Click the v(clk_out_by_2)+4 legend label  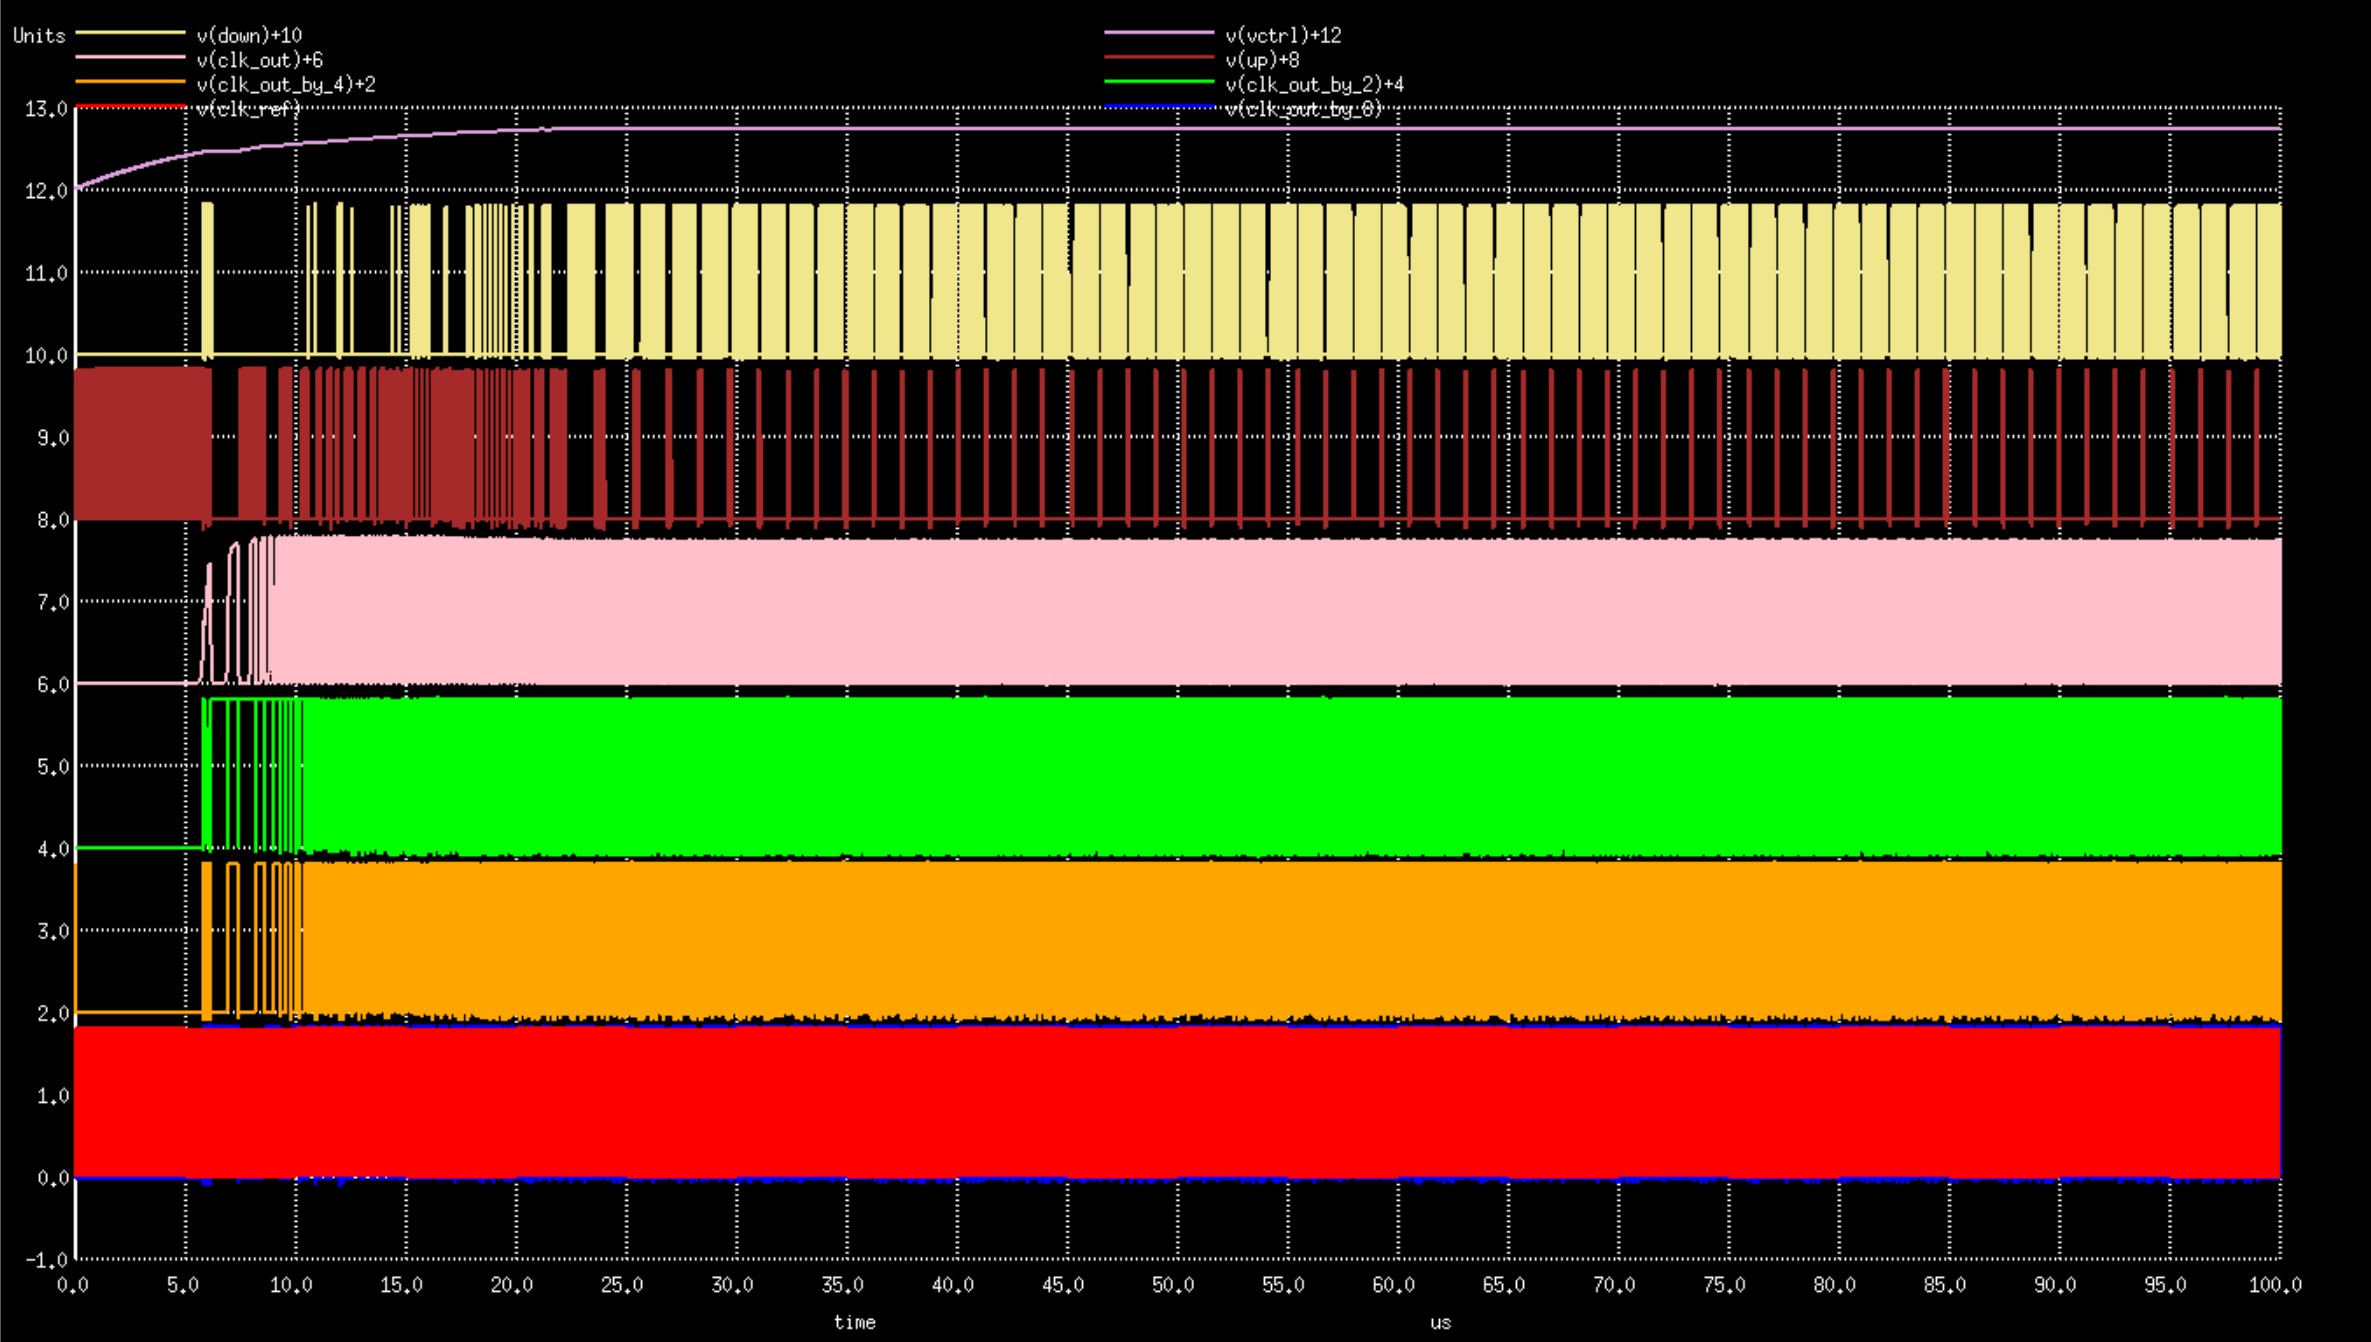[x=1314, y=85]
